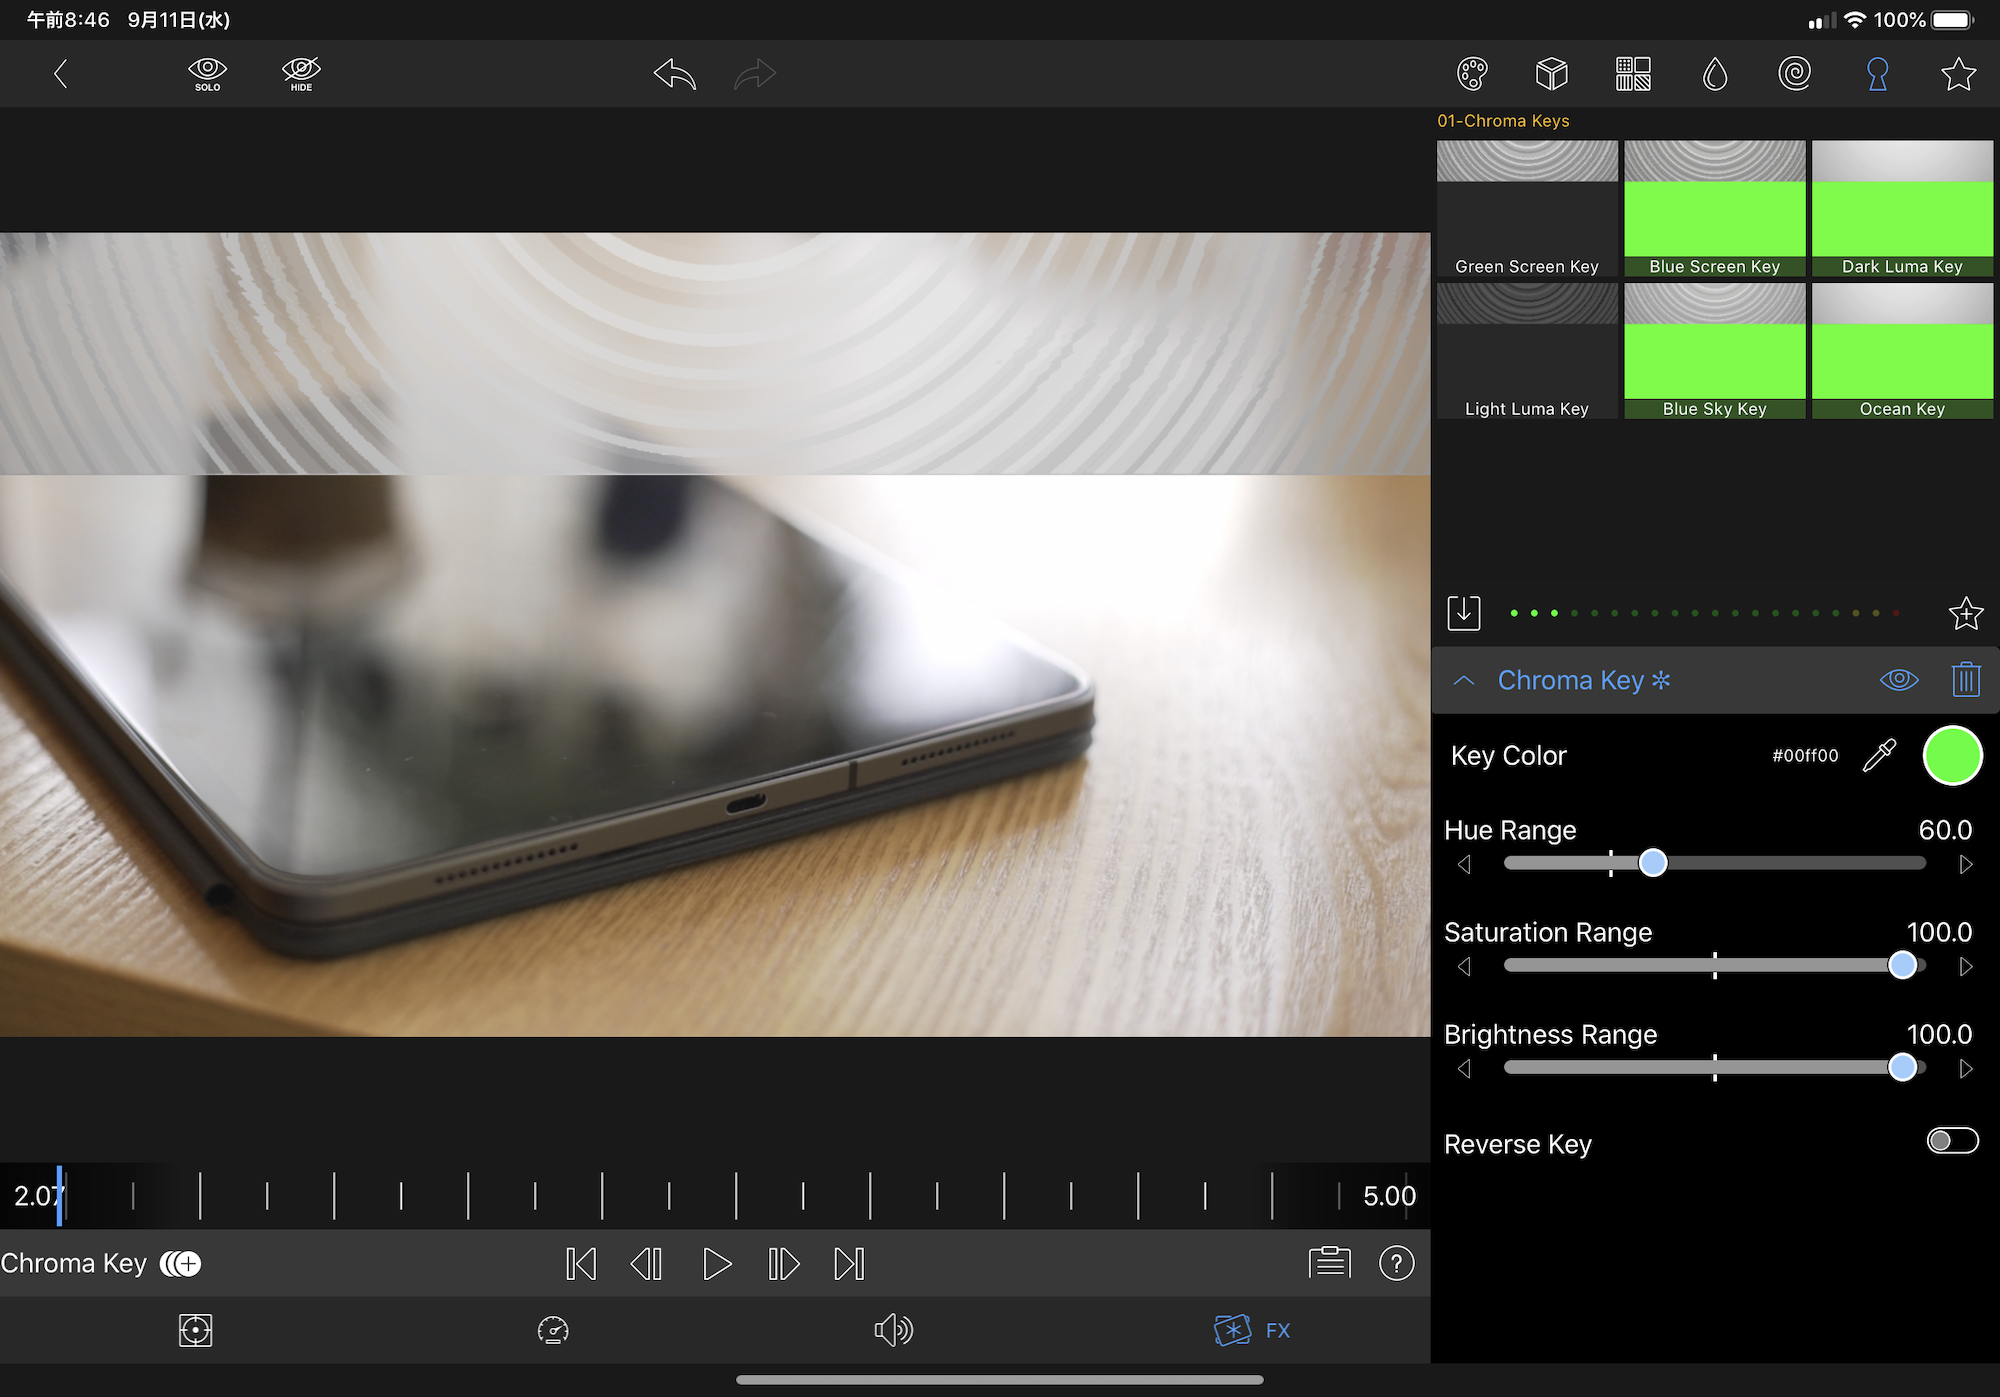Delete the Chroma Key effect via trash

[x=1965, y=680]
